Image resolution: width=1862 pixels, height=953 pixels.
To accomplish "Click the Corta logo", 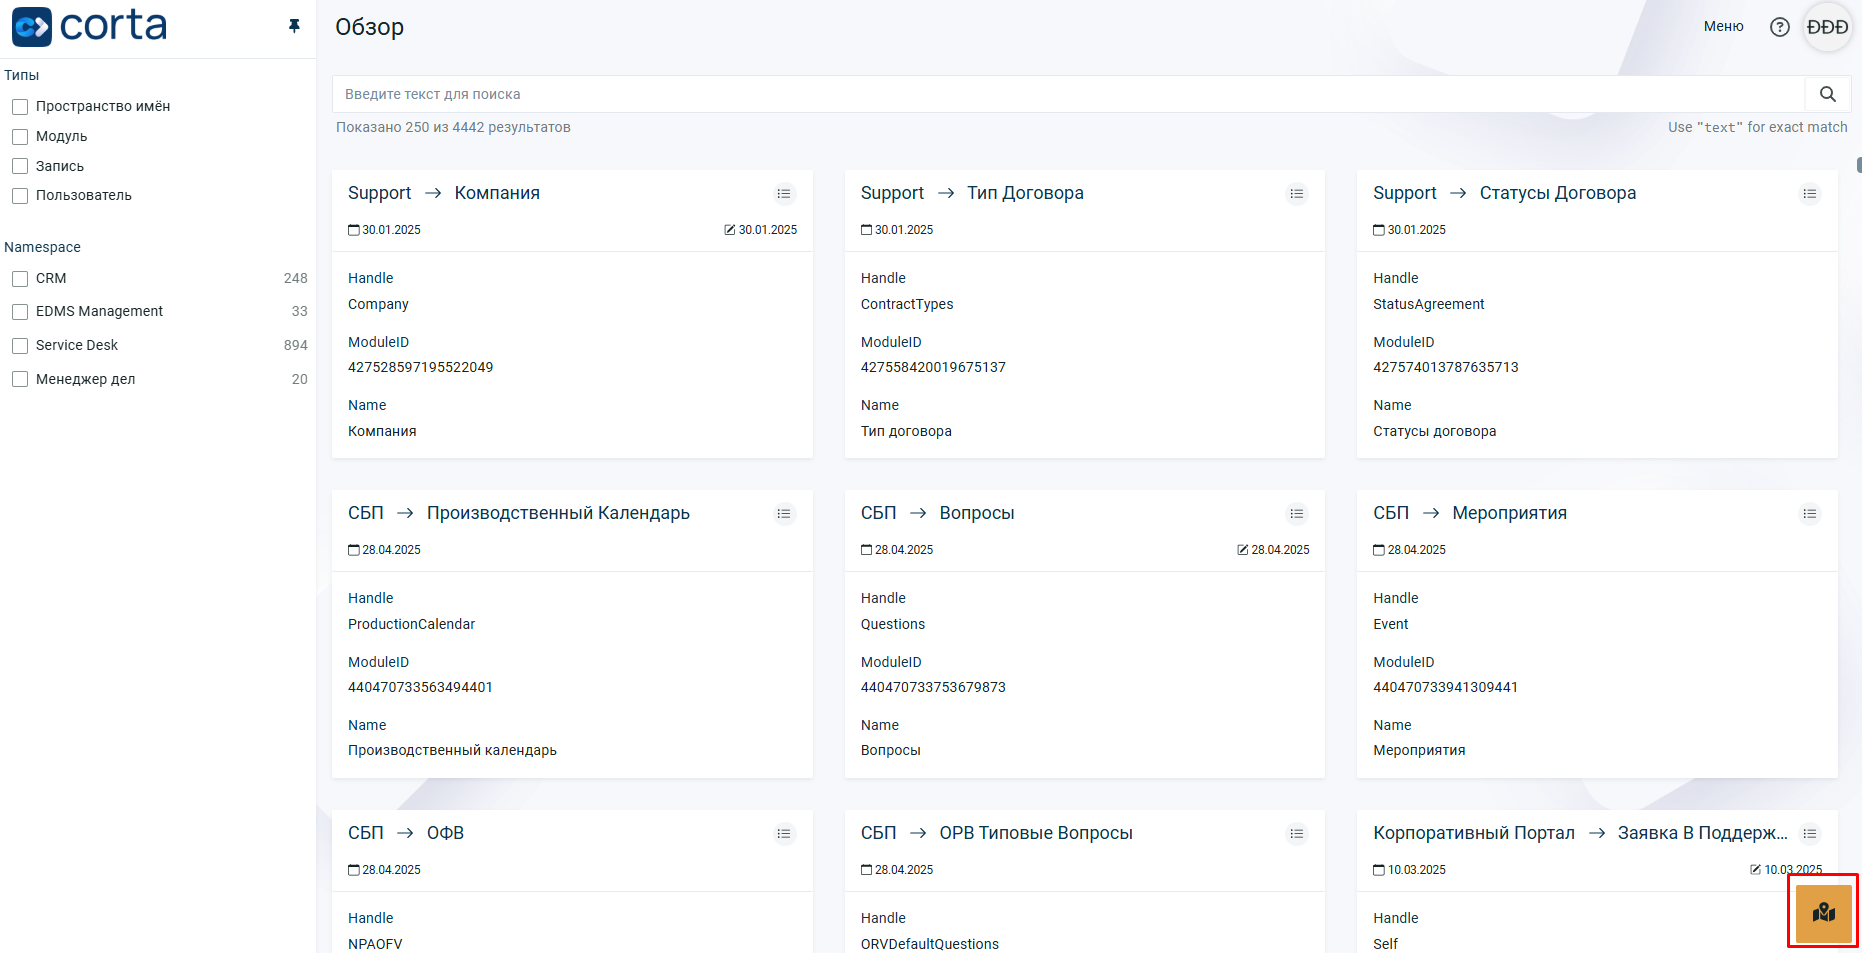I will pyautogui.click(x=89, y=26).
